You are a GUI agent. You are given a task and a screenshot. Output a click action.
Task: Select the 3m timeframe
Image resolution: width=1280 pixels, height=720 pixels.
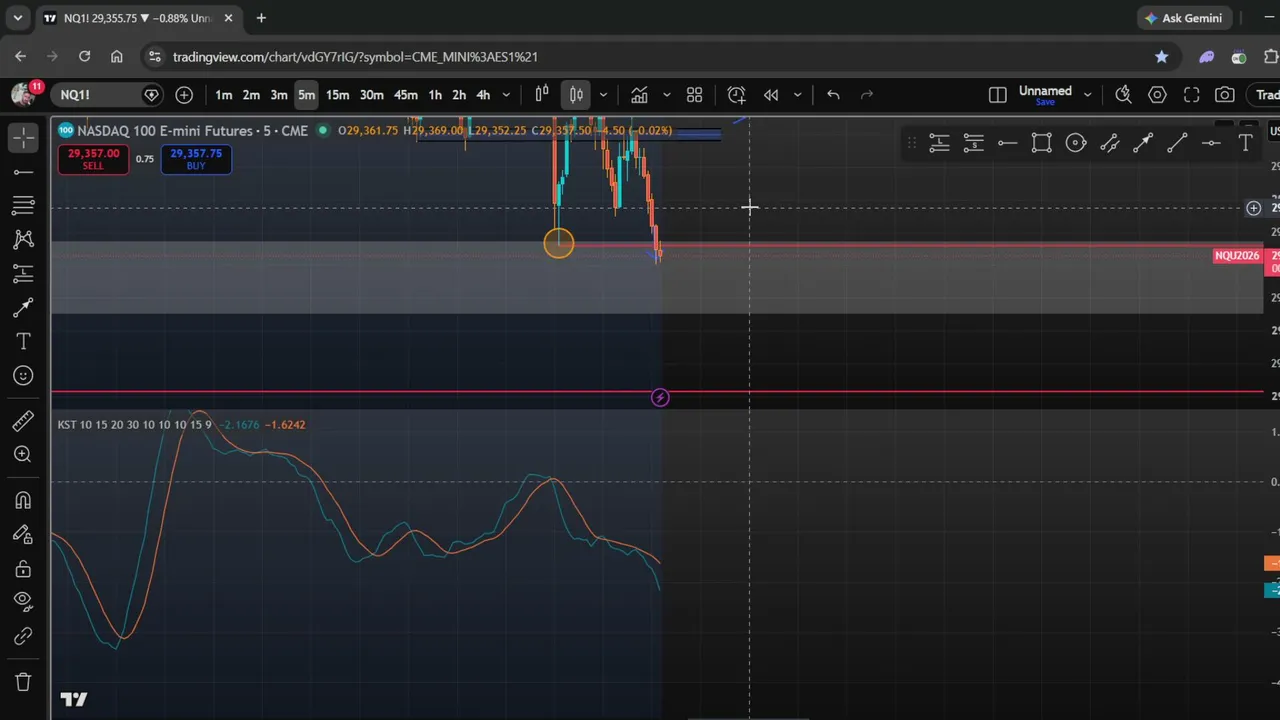pos(279,95)
